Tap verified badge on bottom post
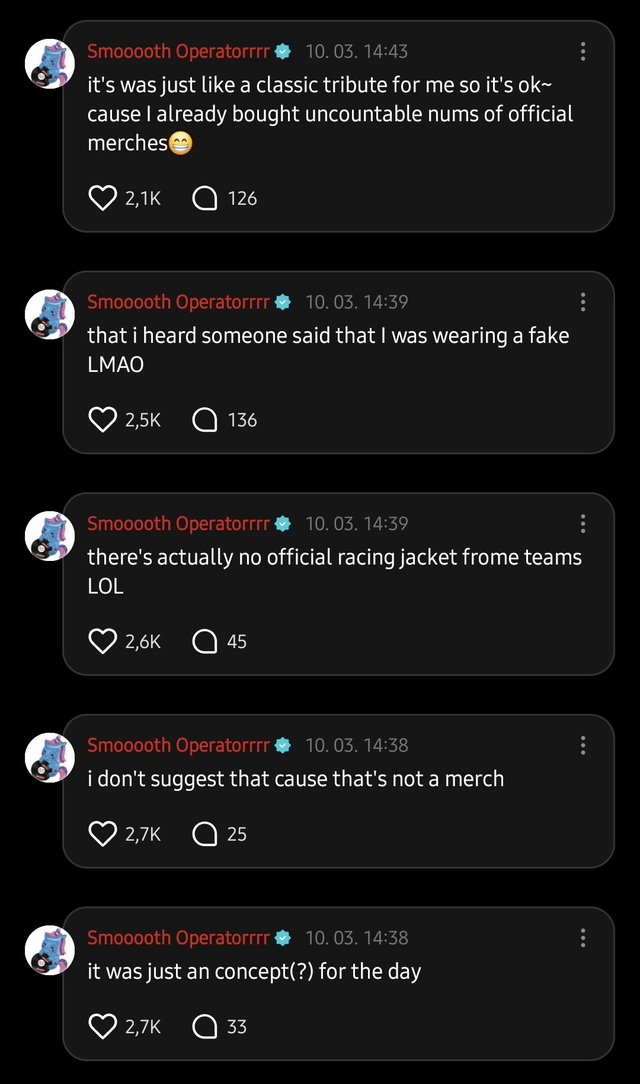This screenshot has height=1084, width=640. pyautogui.click(x=283, y=938)
